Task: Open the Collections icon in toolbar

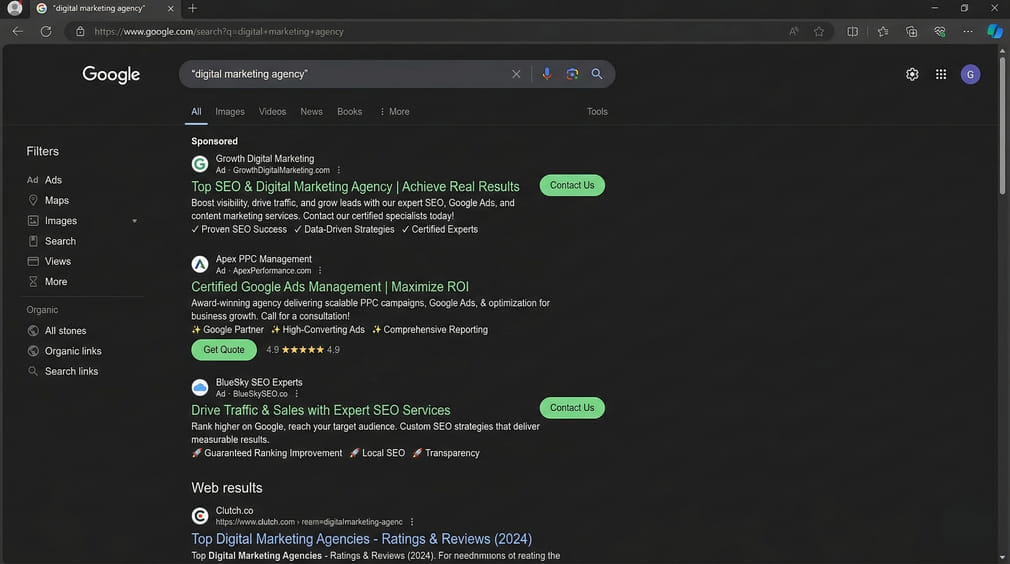Action: 911,31
